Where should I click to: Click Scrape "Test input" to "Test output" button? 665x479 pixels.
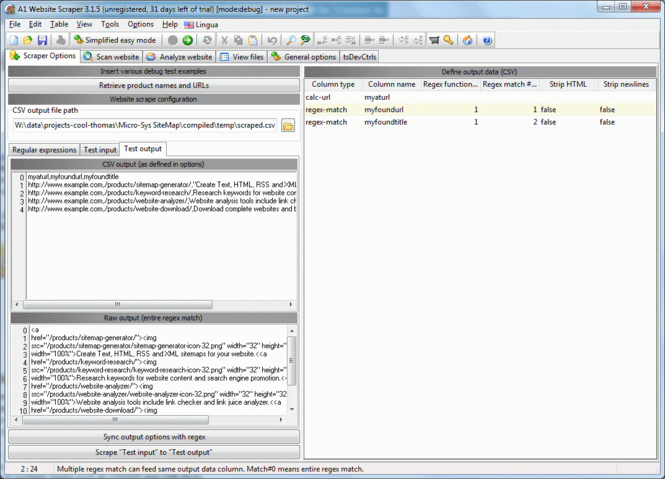click(154, 452)
